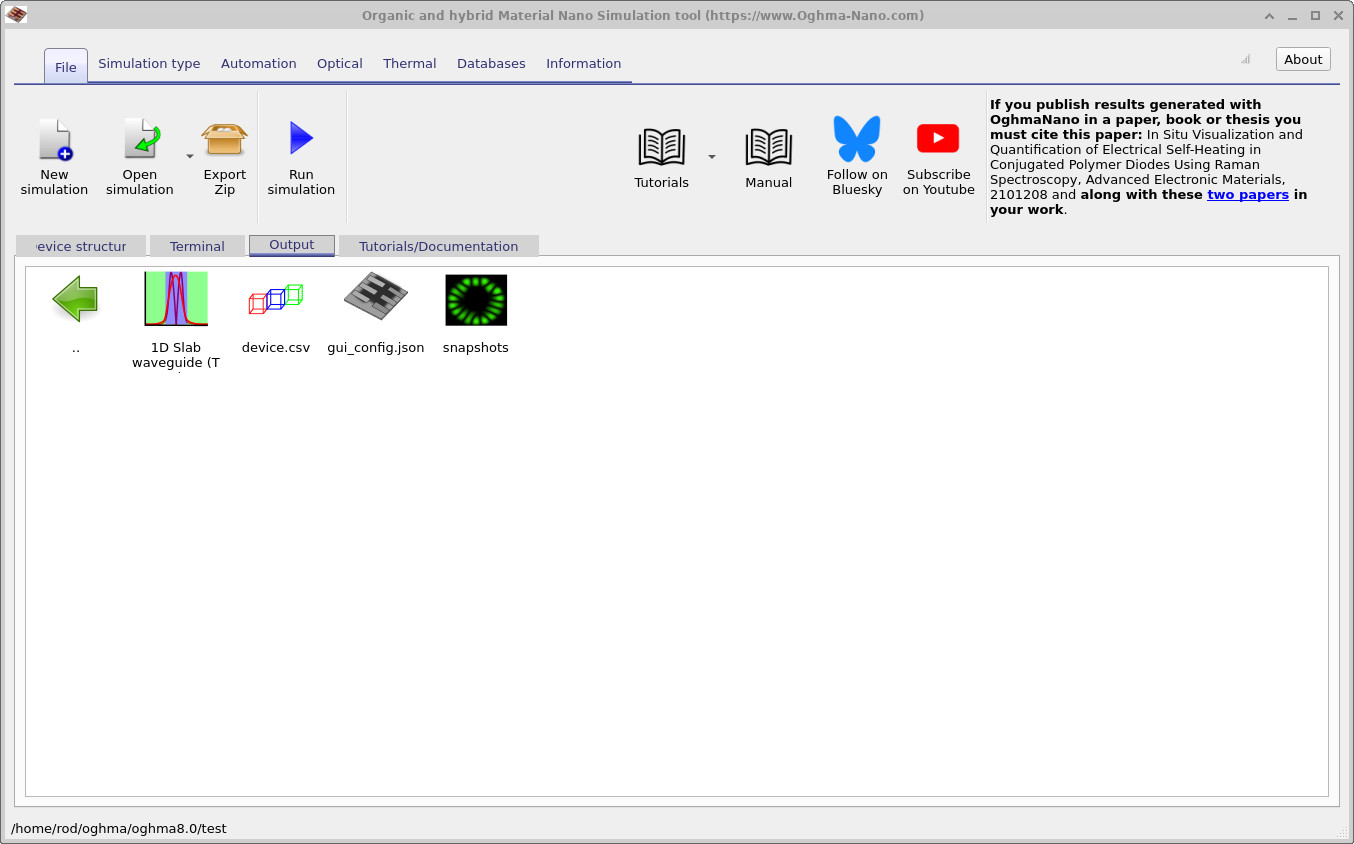Export the simulation as Zip
This screenshot has width=1354, height=844.
(x=224, y=140)
